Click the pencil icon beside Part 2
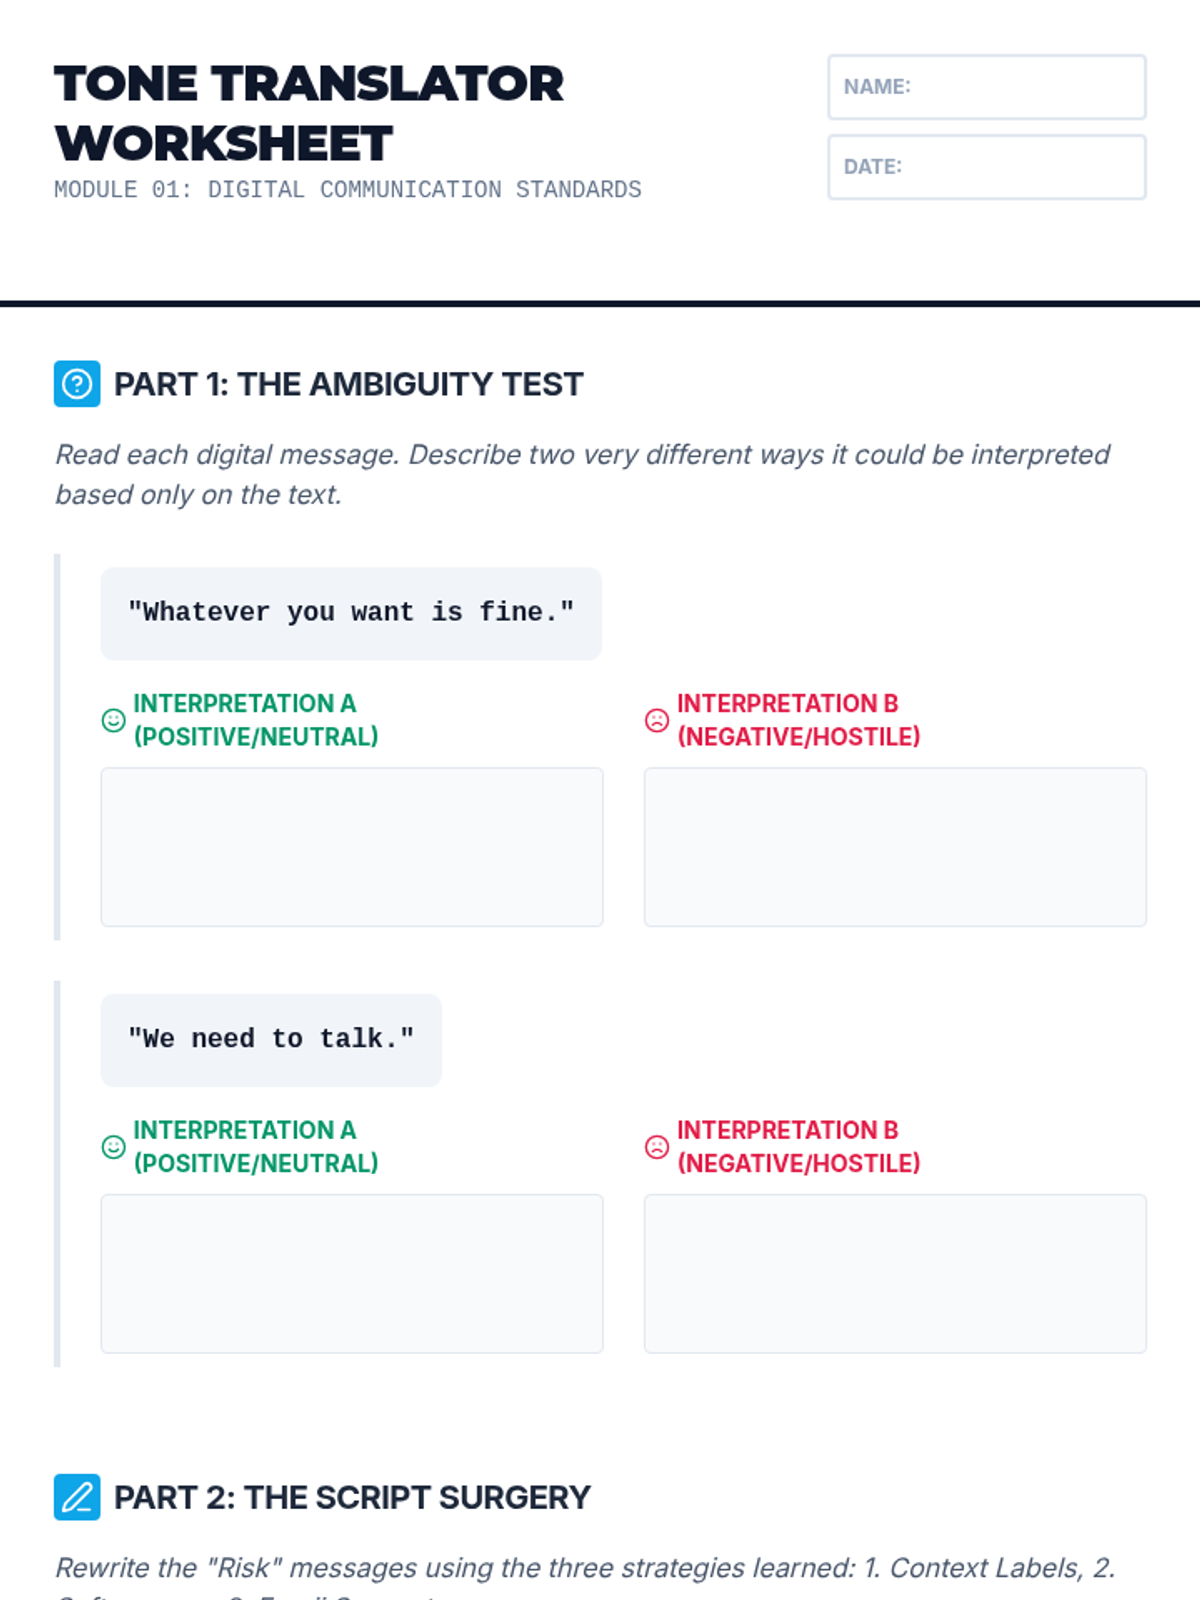Screen dimensions: 1200x1600 tap(77, 1497)
